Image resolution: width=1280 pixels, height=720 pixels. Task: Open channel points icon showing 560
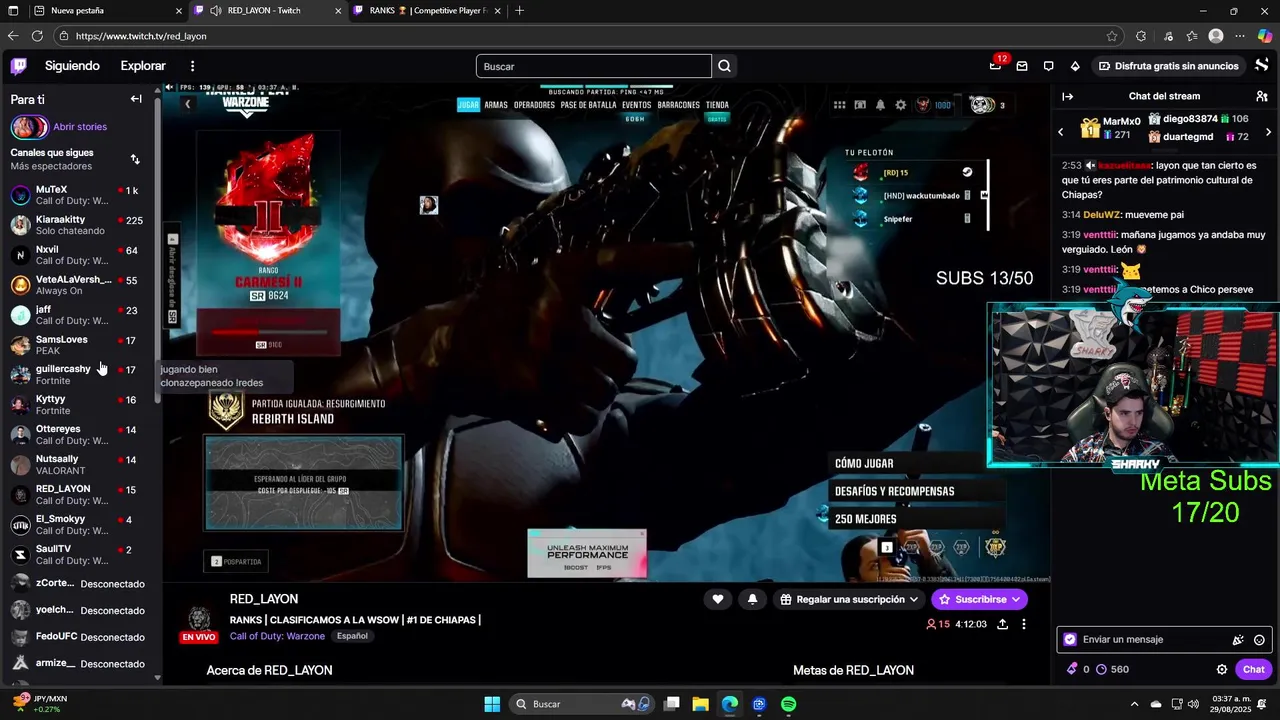pos(1112,669)
